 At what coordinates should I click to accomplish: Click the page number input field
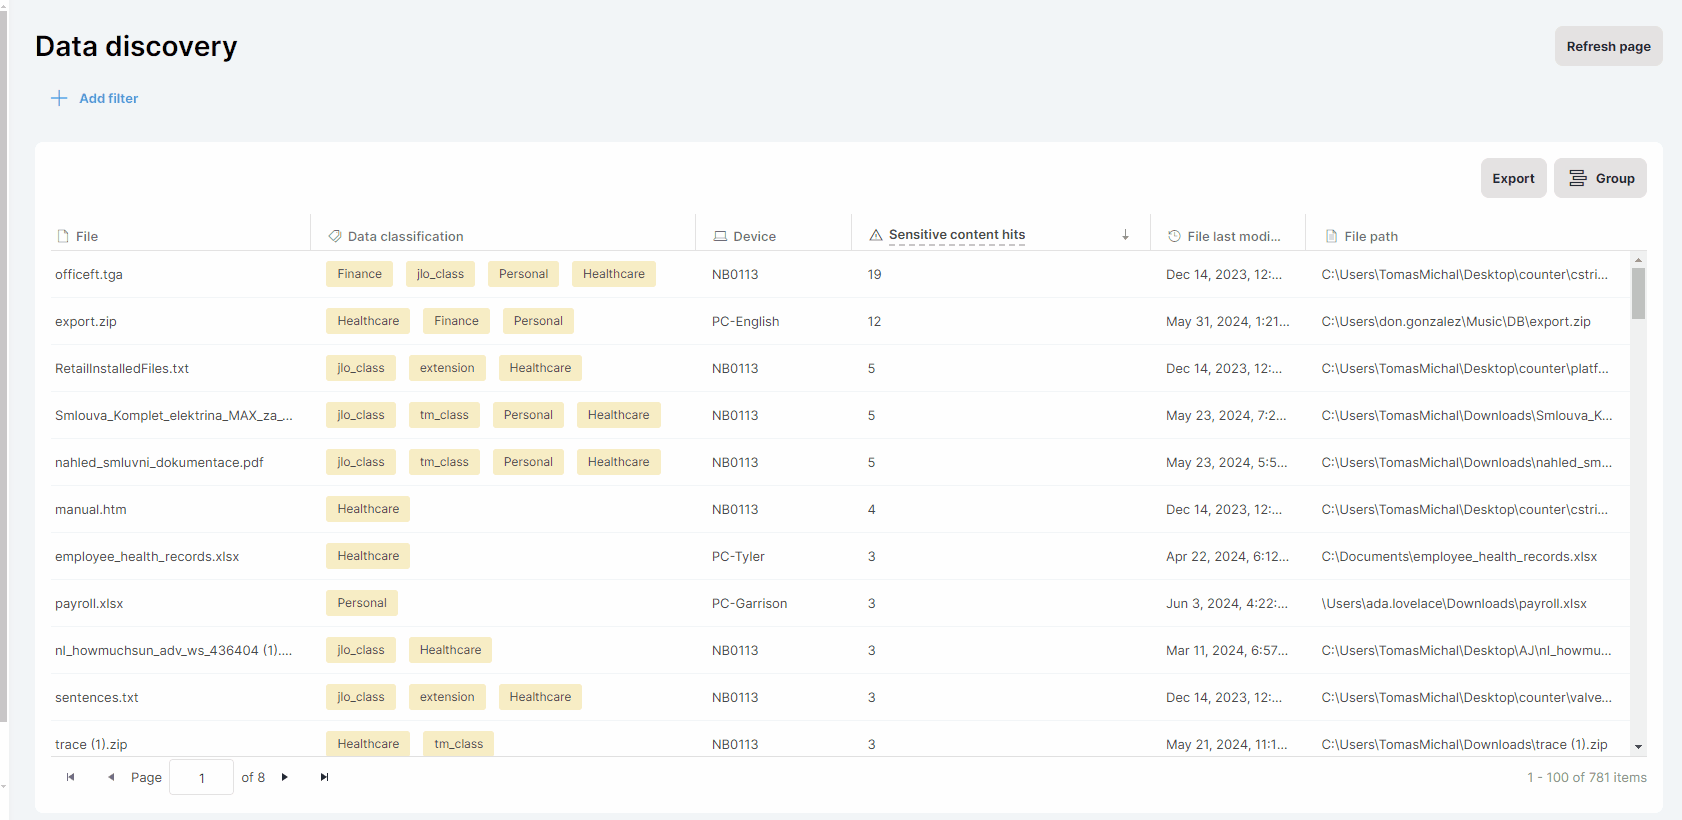point(201,777)
